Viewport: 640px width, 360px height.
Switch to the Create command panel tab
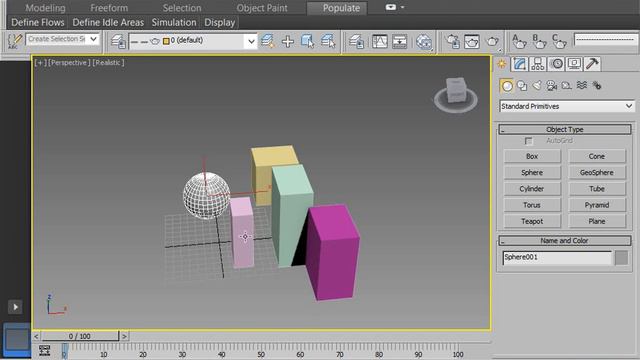502,64
